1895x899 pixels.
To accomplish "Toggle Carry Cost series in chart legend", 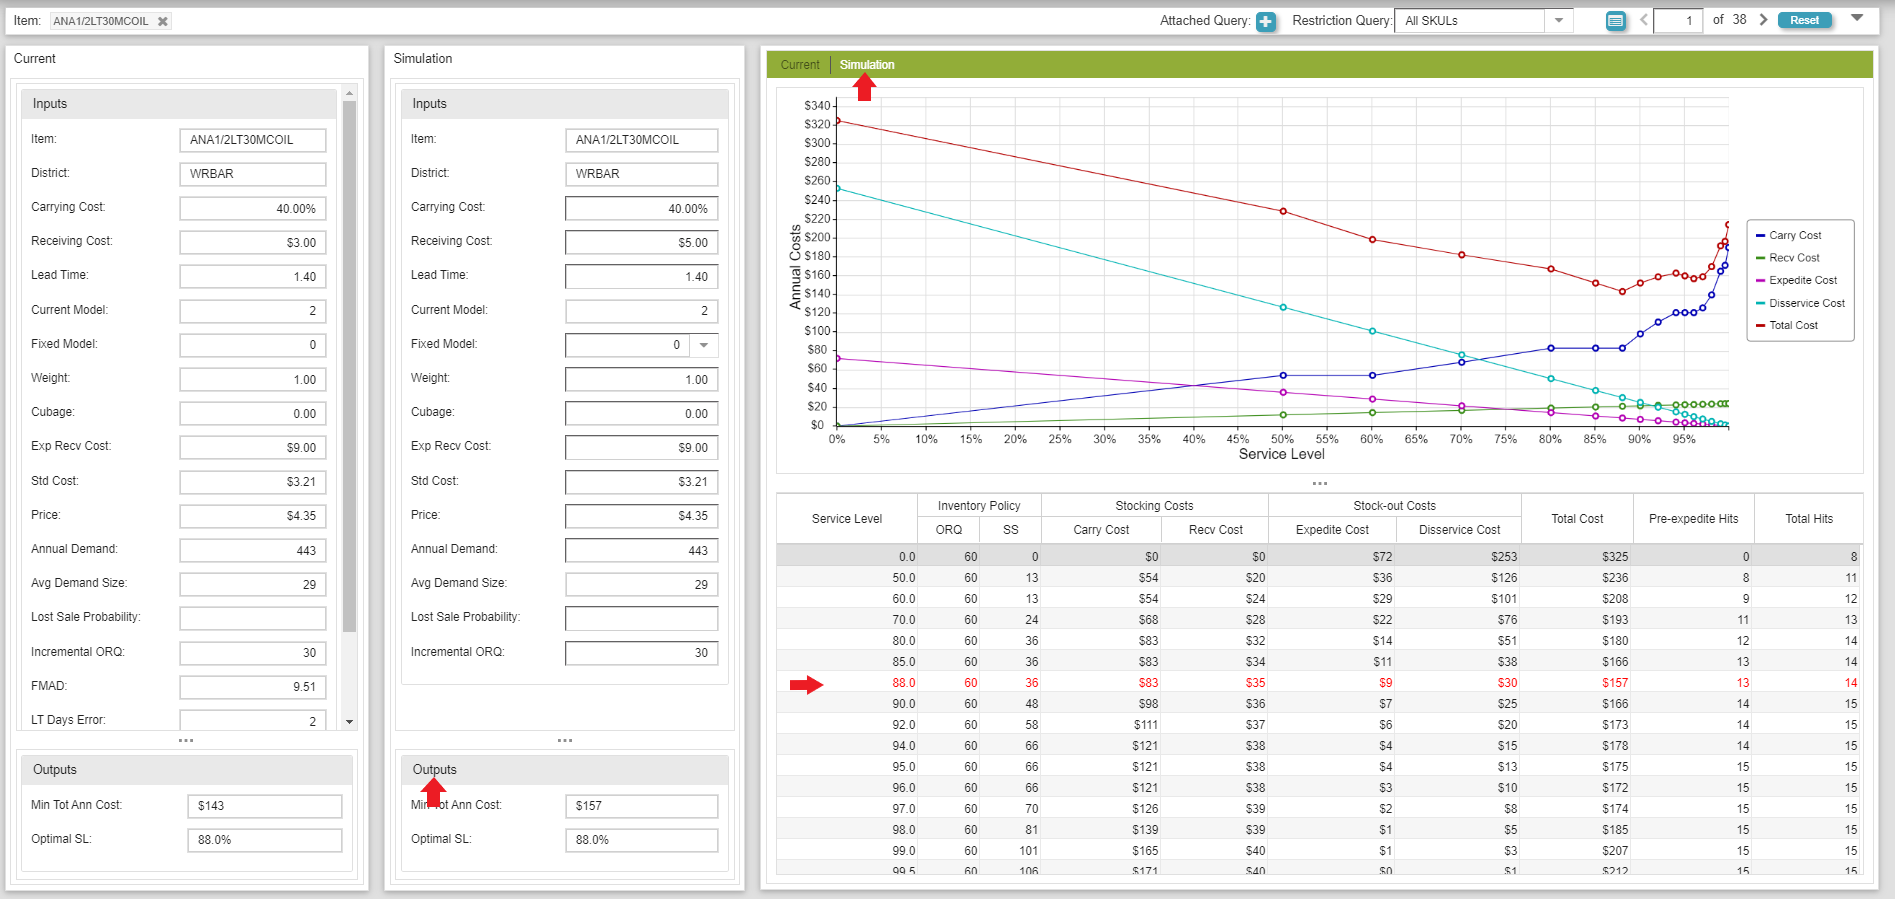I will point(1795,236).
